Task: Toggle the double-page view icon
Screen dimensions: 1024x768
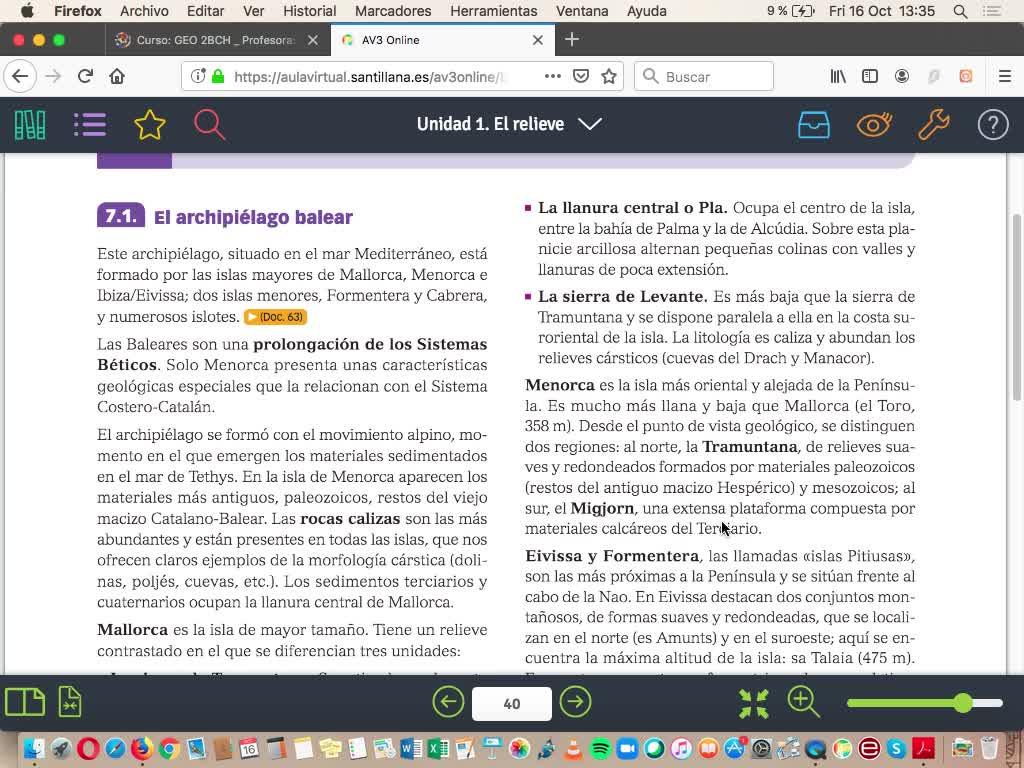Action: 25,702
